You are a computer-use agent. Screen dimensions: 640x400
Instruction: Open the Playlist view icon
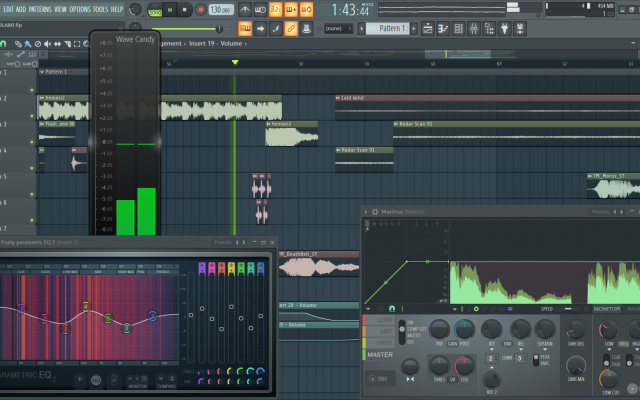click(x=428, y=29)
